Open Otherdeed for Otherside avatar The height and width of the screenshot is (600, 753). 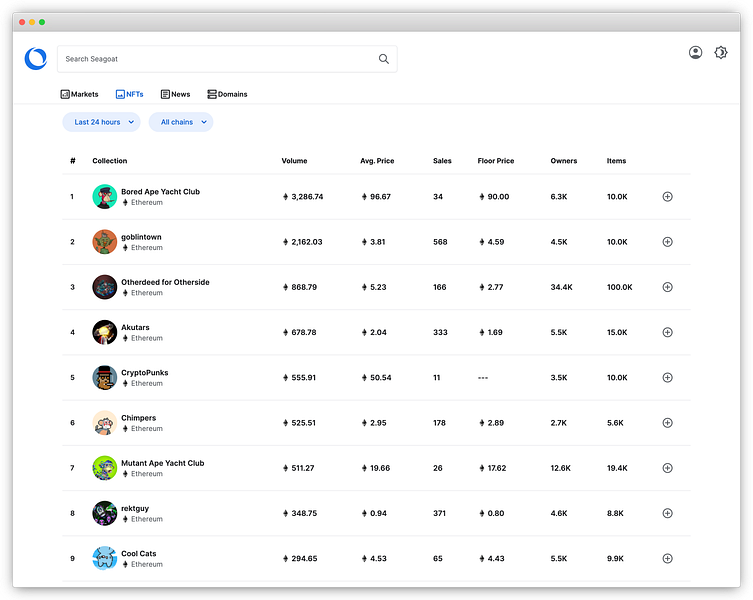[105, 287]
